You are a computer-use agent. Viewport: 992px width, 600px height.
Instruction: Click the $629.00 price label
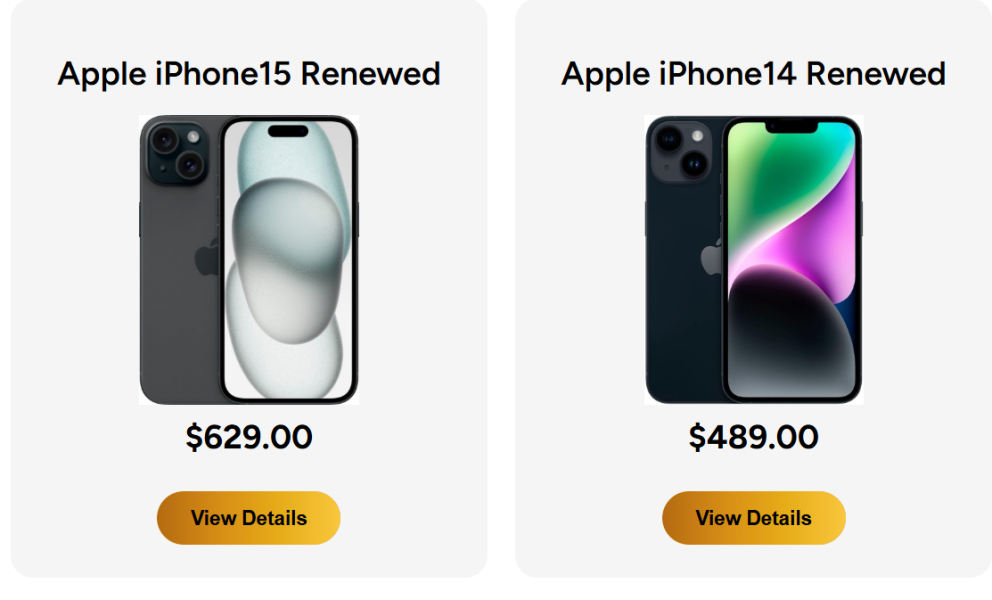tap(249, 437)
